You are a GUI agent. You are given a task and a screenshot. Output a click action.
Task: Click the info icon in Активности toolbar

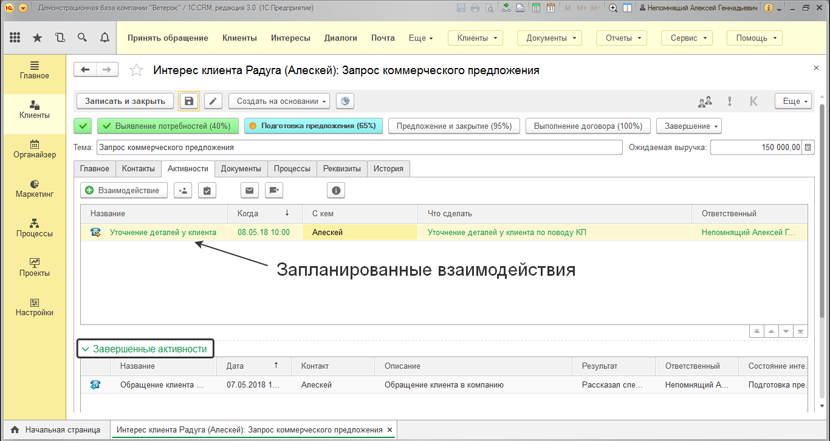click(336, 190)
